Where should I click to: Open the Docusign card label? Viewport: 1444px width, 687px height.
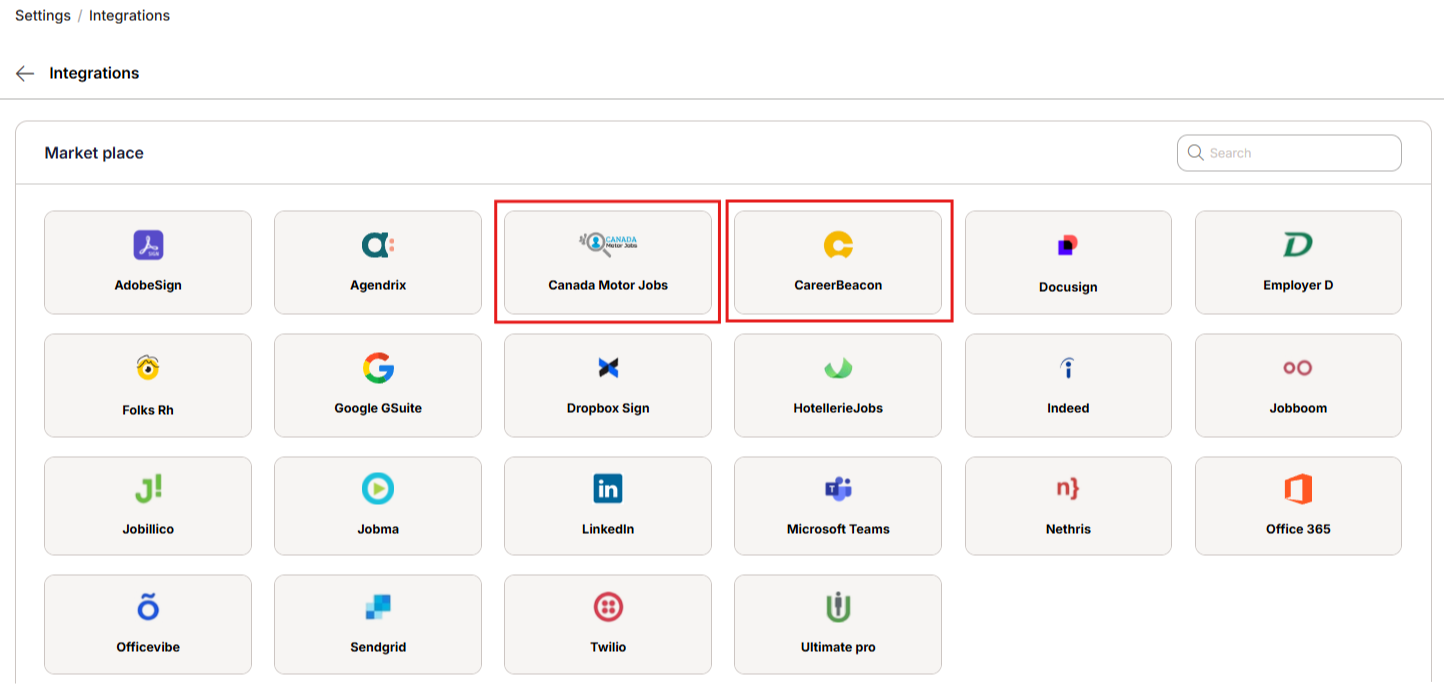(1068, 287)
